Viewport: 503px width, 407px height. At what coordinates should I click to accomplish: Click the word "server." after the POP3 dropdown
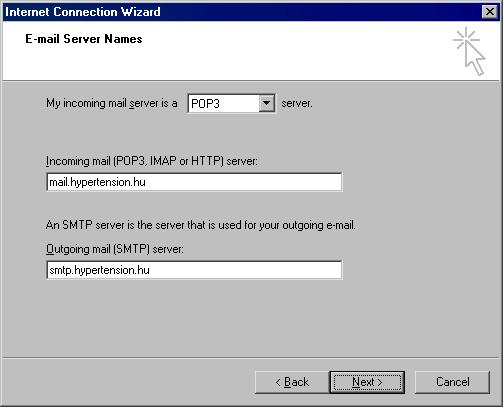(x=297, y=103)
